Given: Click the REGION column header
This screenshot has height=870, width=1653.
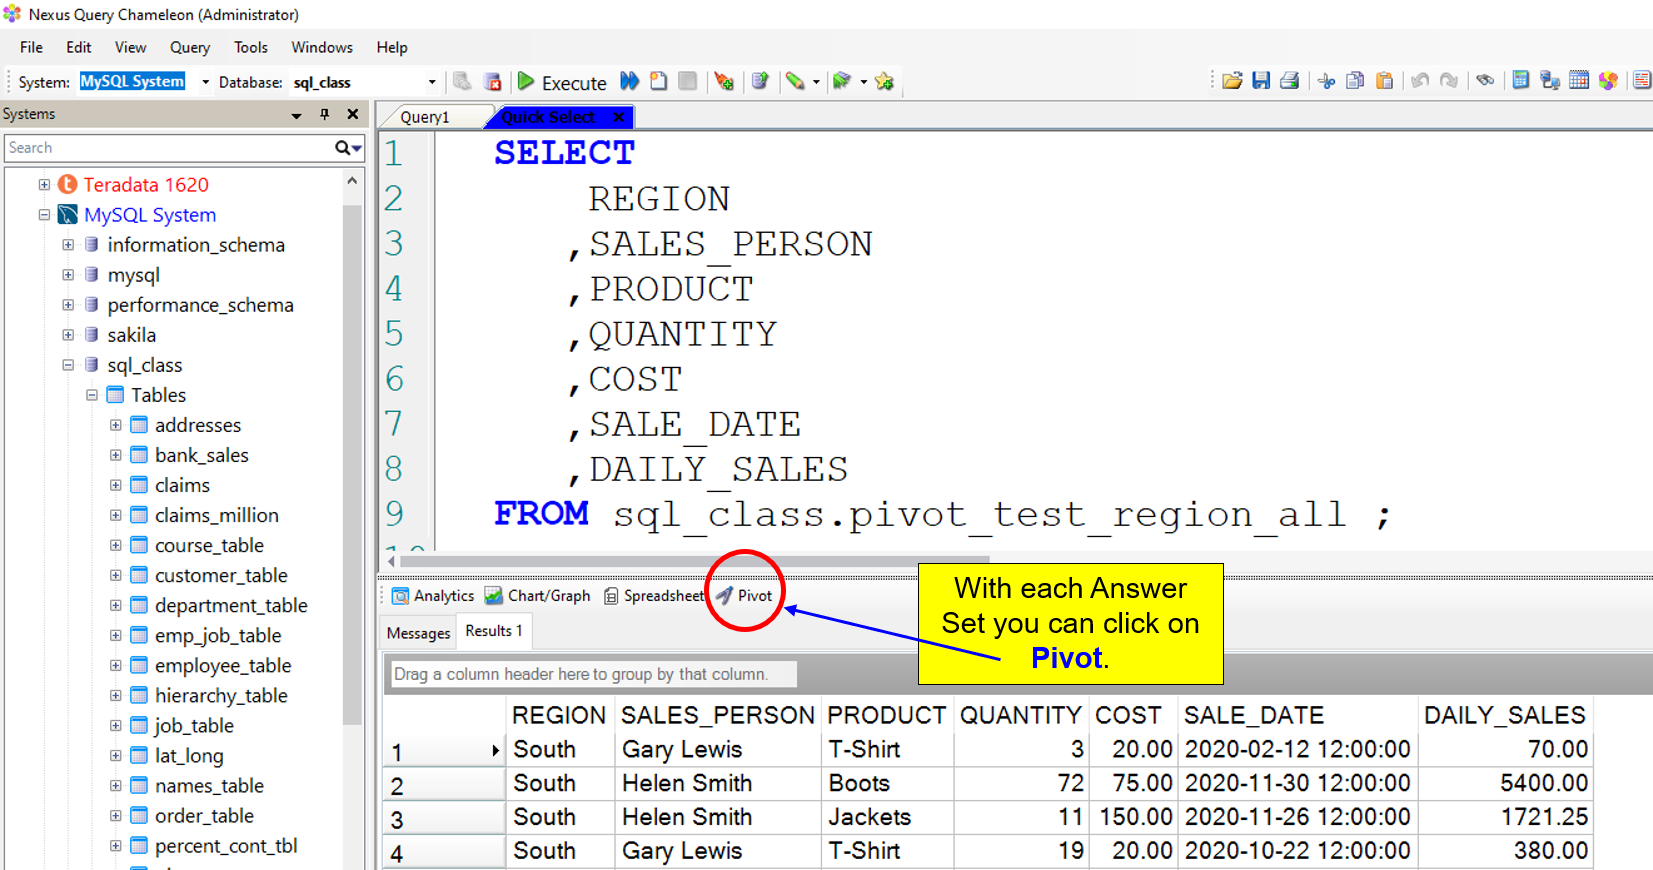Looking at the screenshot, I should [558, 715].
